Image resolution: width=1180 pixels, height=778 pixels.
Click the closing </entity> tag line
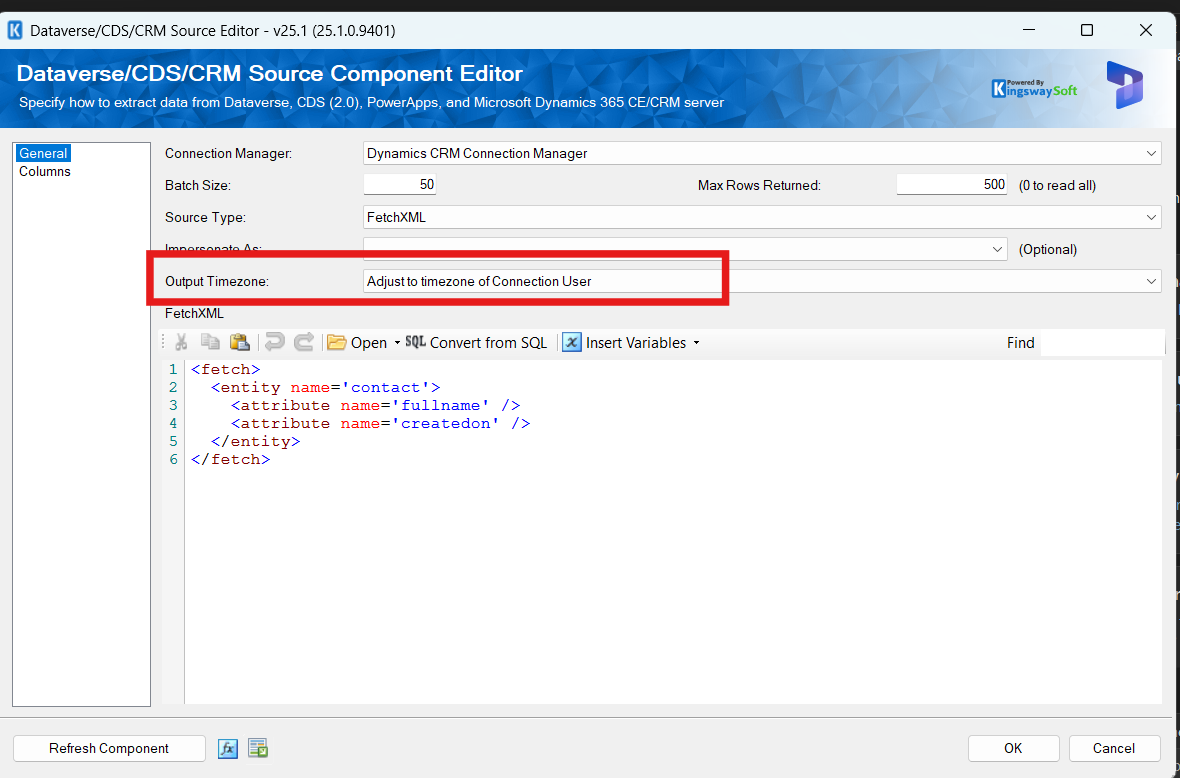[x=255, y=442]
